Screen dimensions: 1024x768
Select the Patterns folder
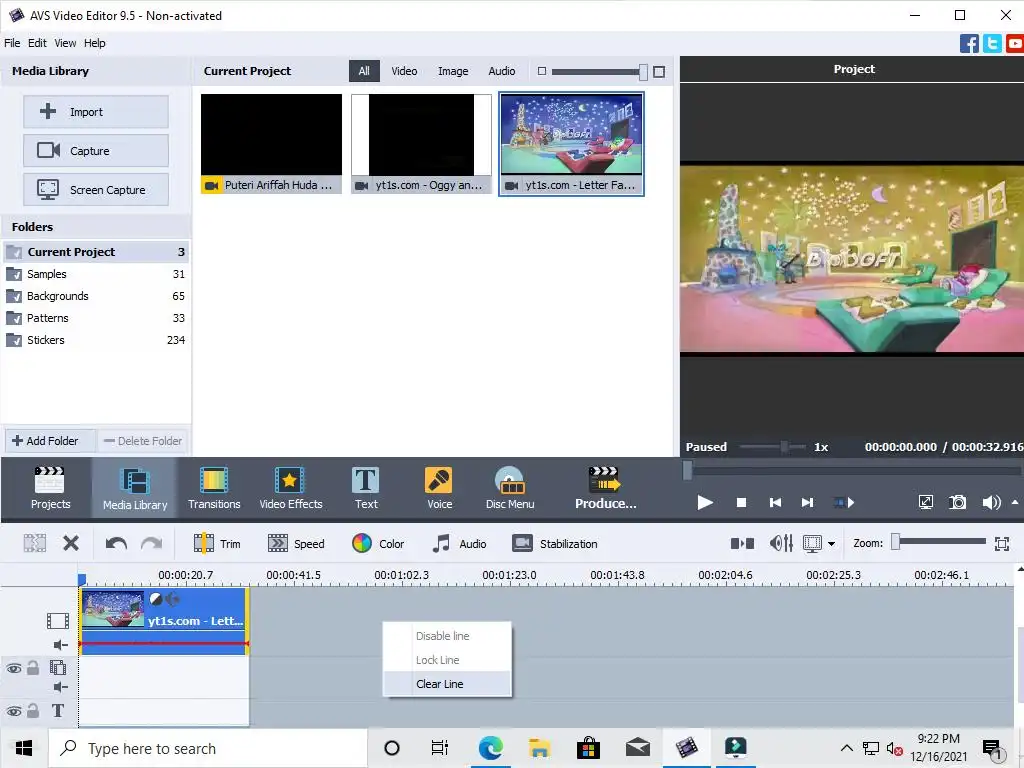point(95,318)
